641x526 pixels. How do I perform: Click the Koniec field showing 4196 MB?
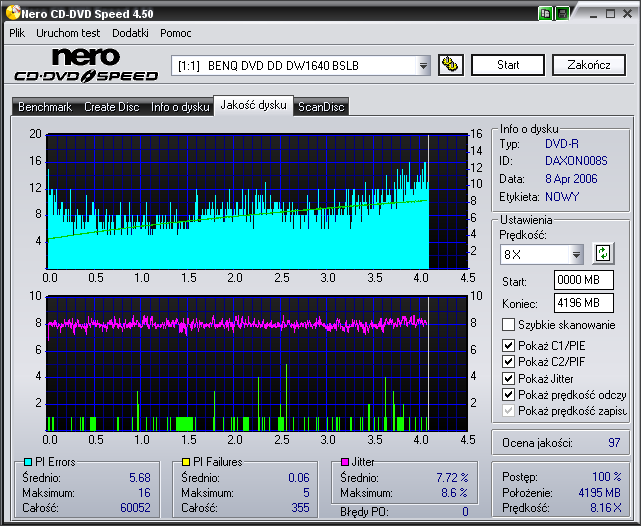[584, 303]
